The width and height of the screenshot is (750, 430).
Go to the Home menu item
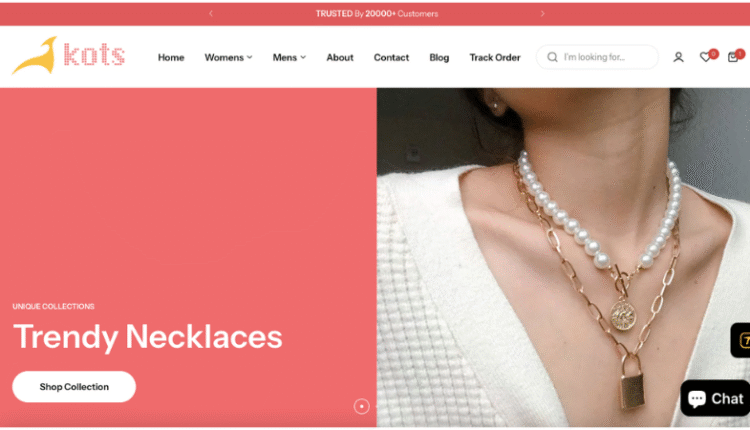171,57
